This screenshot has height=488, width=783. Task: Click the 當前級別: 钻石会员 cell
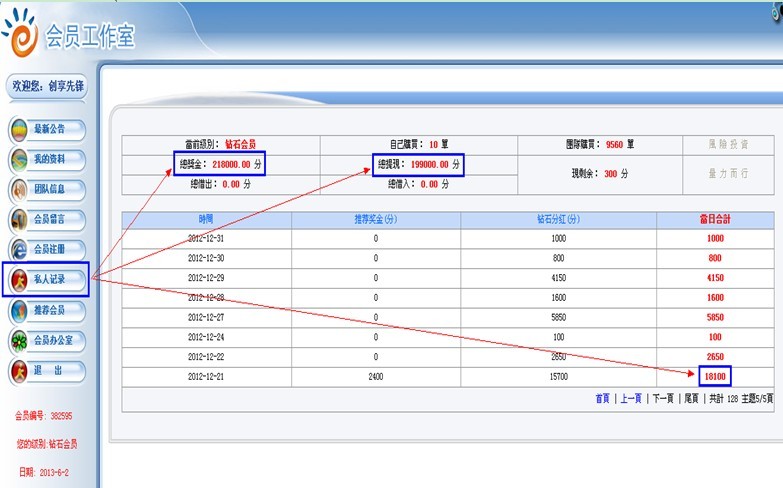(221, 145)
